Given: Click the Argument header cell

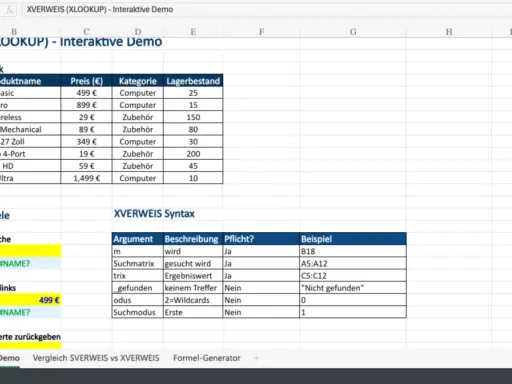Looking at the screenshot, I should [x=138, y=239].
